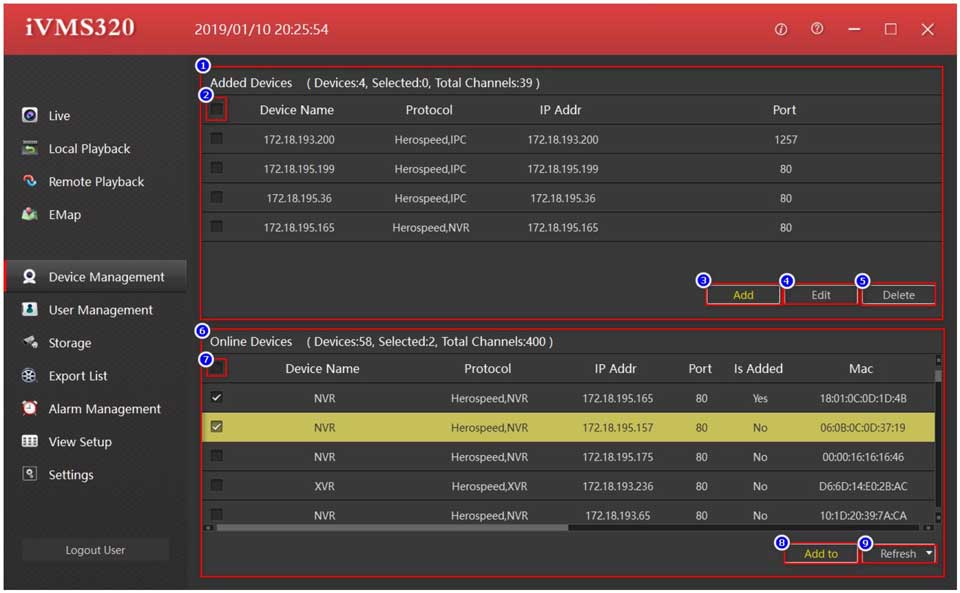Open the EMap icon in sidebar
Image resolution: width=960 pixels, height=593 pixels.
30,215
